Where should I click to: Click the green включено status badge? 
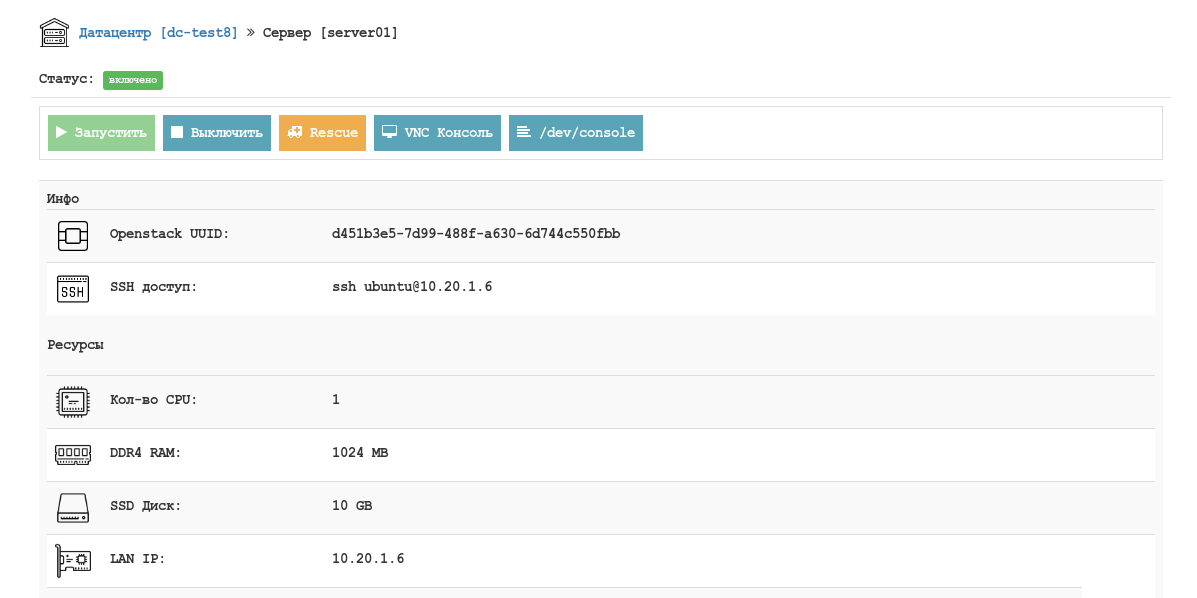pyautogui.click(x=133, y=80)
